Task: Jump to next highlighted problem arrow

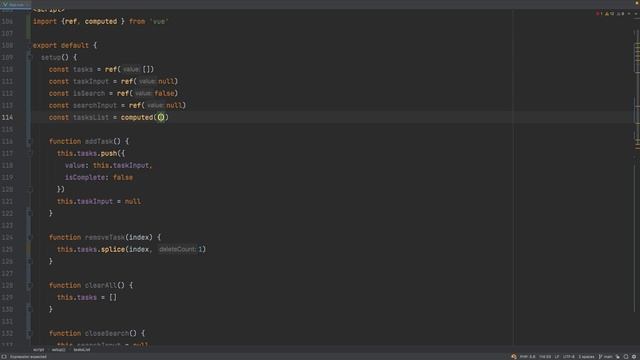Action: 635,13
